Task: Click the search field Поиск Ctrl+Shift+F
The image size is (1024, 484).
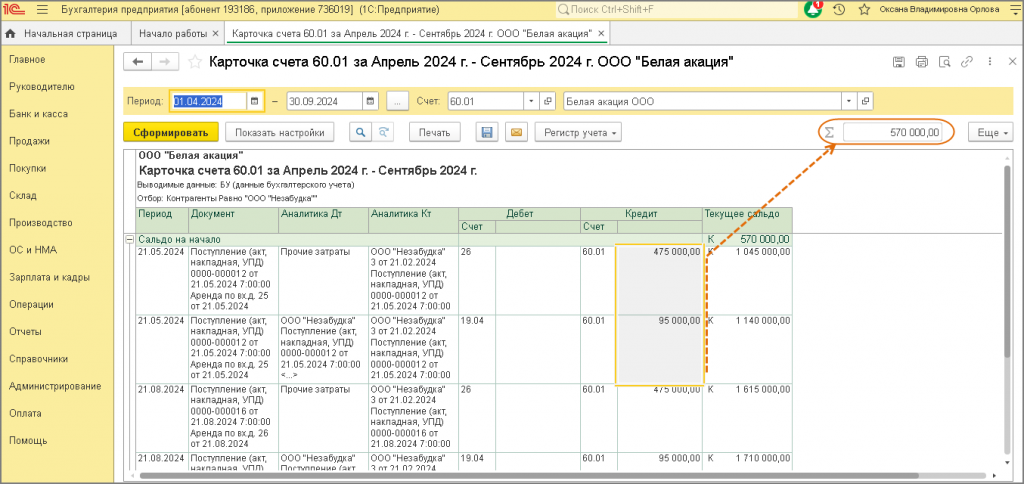Action: point(677,10)
